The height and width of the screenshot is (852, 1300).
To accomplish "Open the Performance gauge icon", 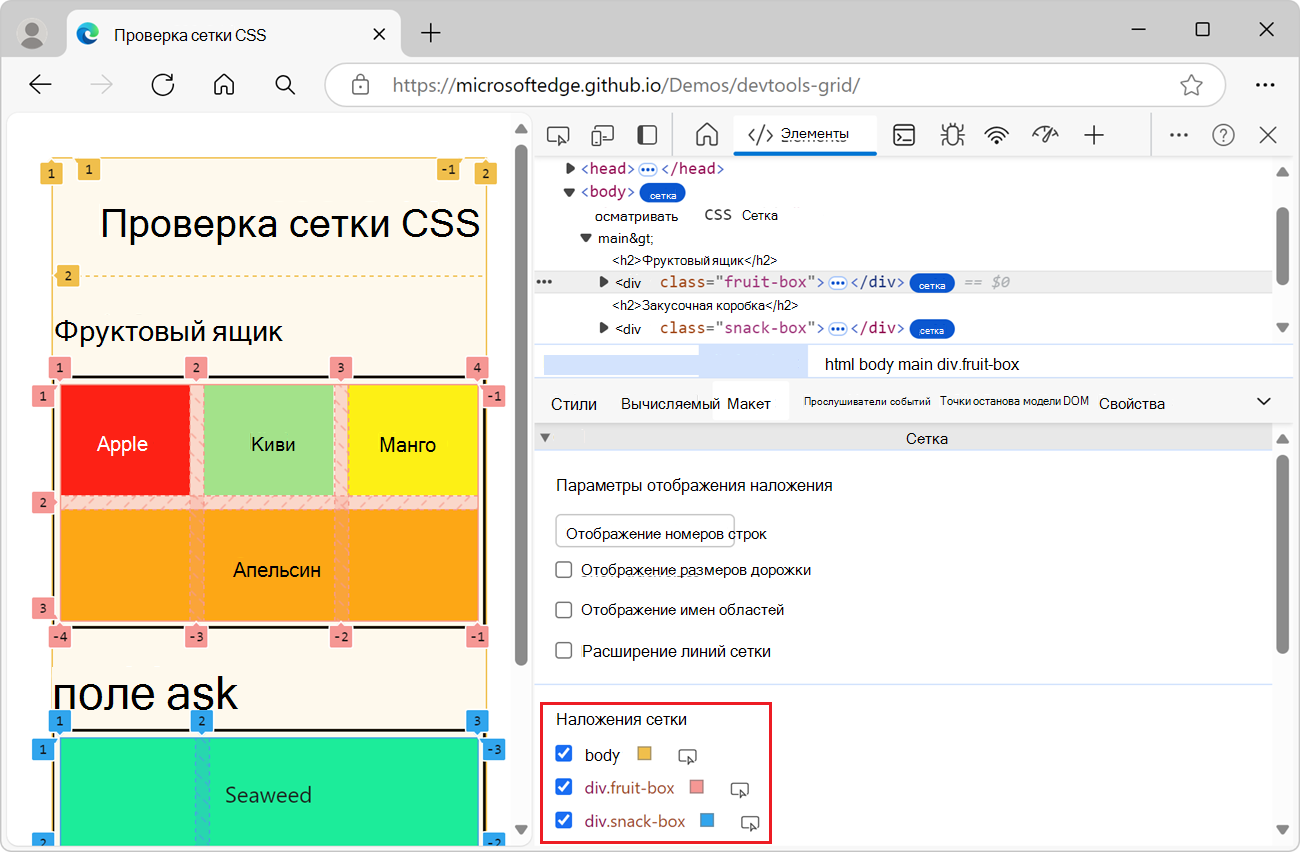I will click(x=1044, y=134).
